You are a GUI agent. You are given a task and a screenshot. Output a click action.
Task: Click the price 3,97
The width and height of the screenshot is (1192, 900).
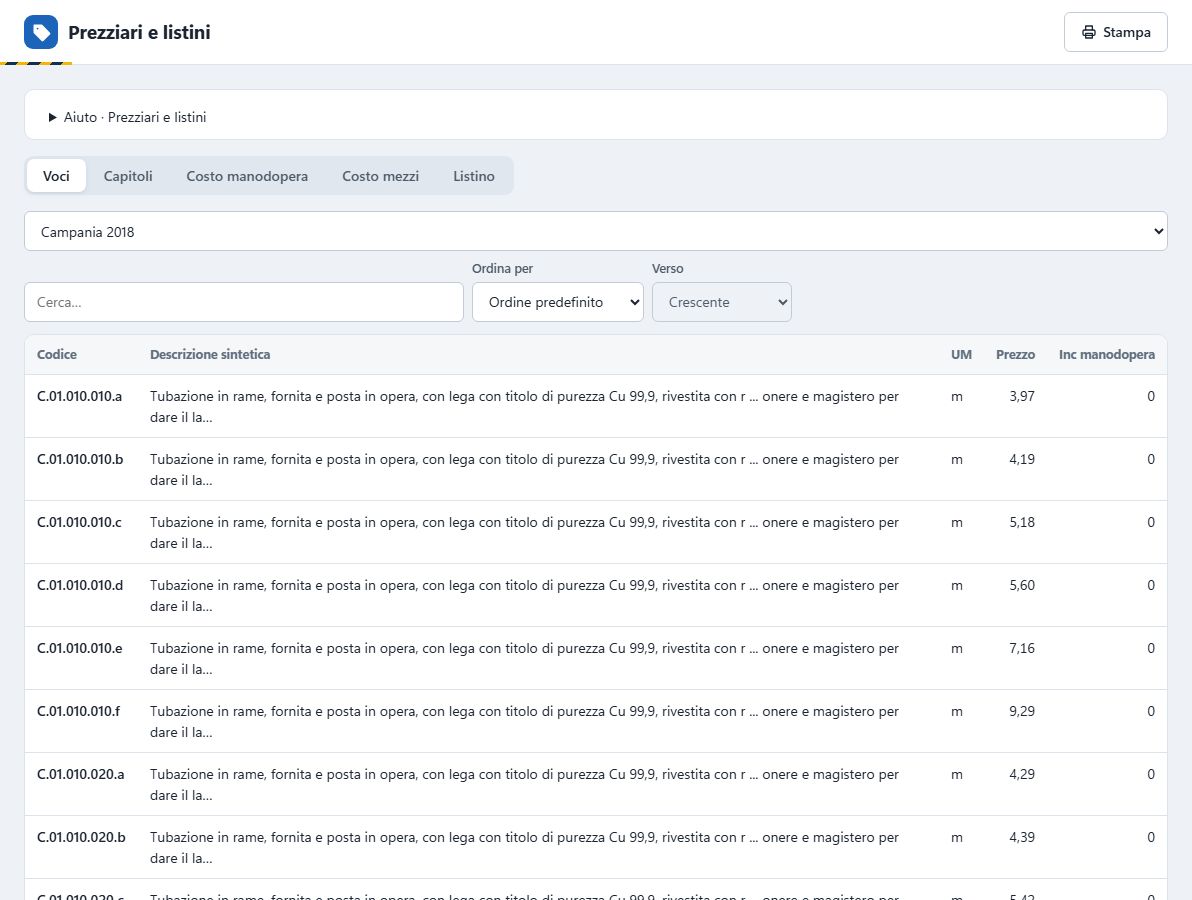point(1022,396)
